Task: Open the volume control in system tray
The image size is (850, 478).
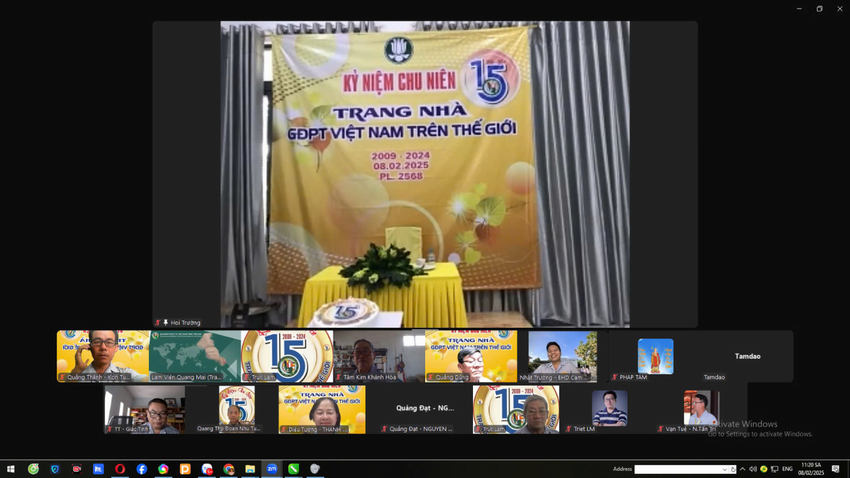Action: tap(753, 469)
